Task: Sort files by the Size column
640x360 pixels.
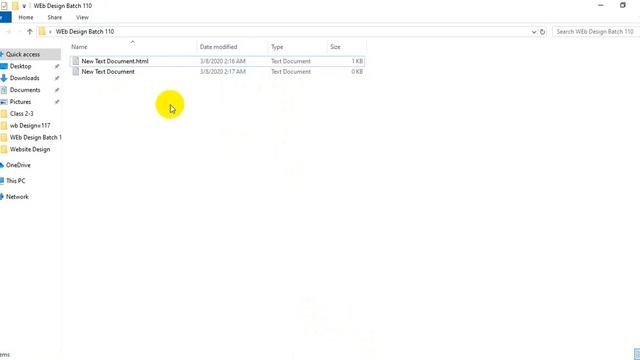Action: 335,47
